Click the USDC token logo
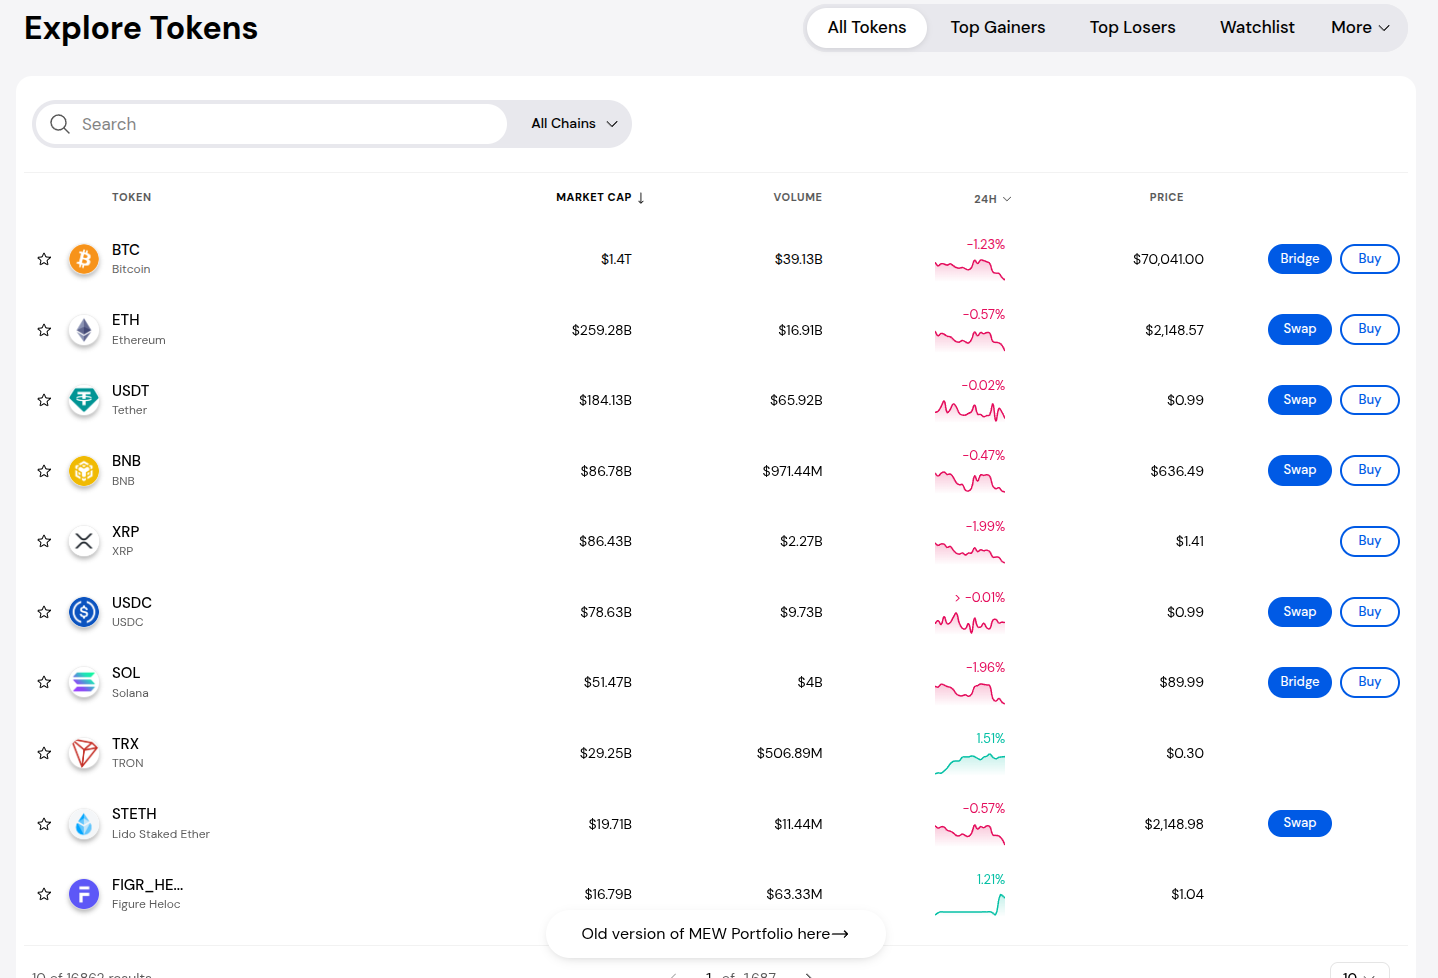 pos(84,612)
